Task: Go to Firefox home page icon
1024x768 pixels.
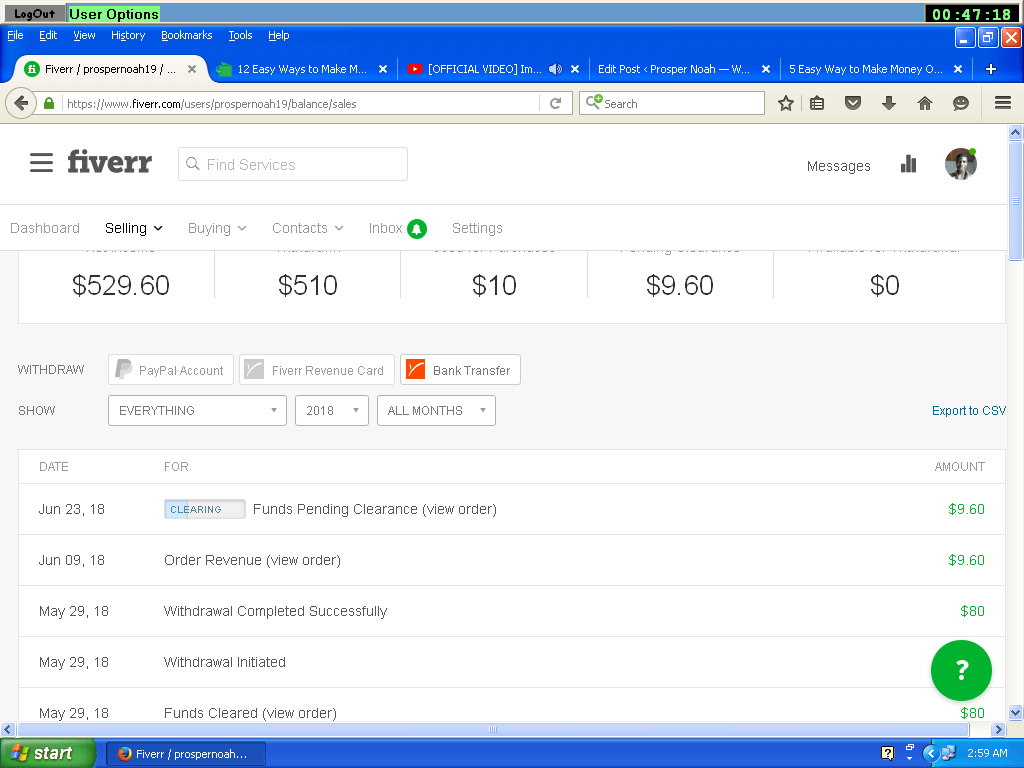Action: (924, 103)
